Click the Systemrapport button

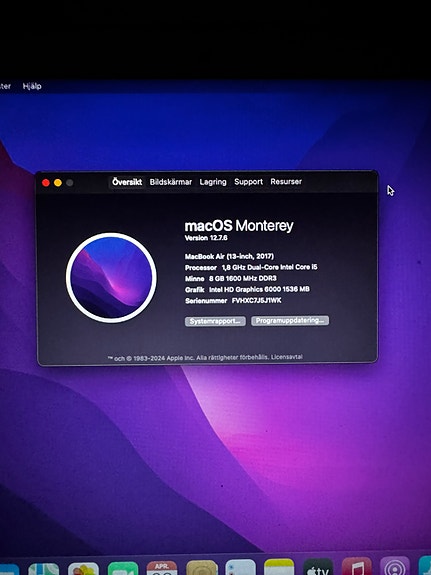[215, 321]
